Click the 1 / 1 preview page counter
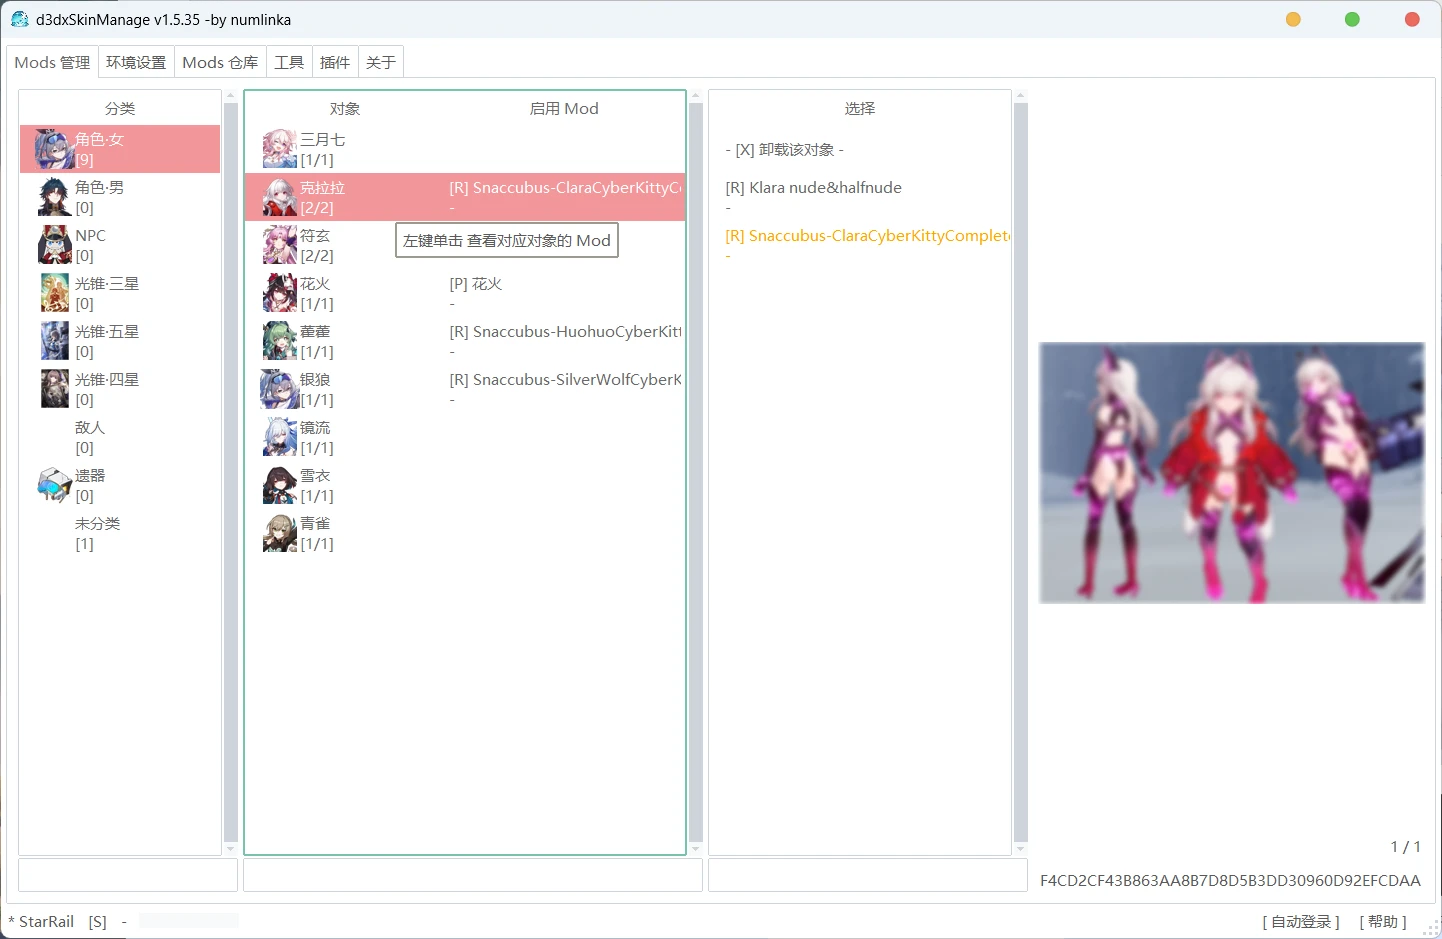Screen dimensions: 1442x939 (x=1405, y=846)
